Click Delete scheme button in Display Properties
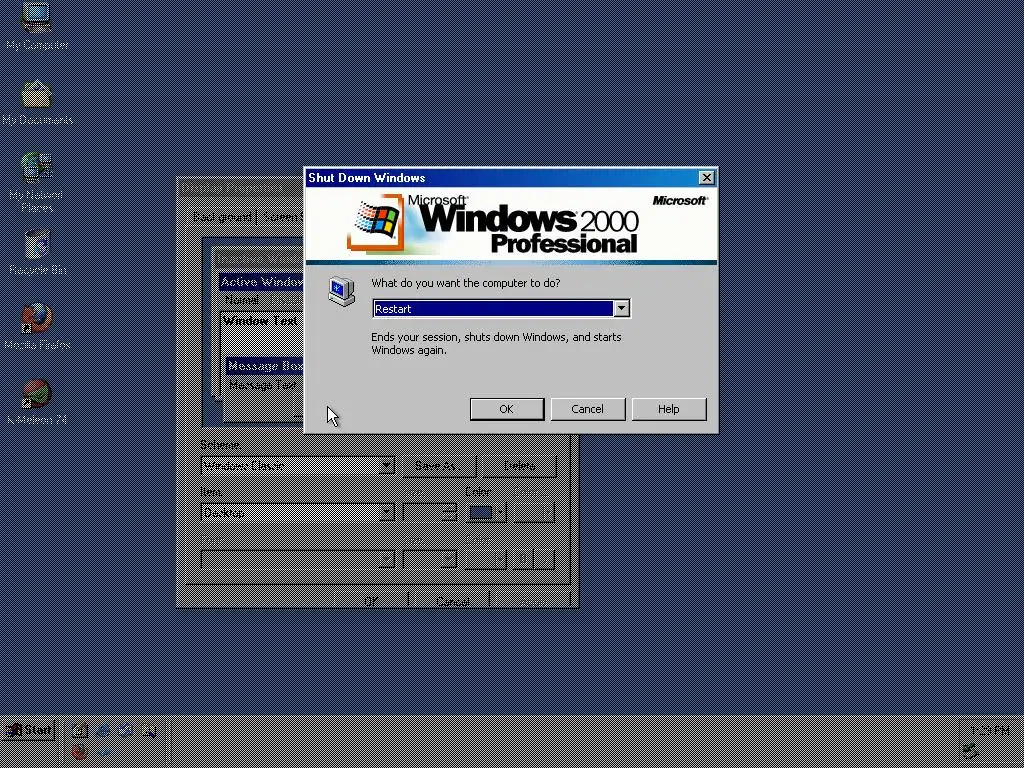 pos(520,466)
